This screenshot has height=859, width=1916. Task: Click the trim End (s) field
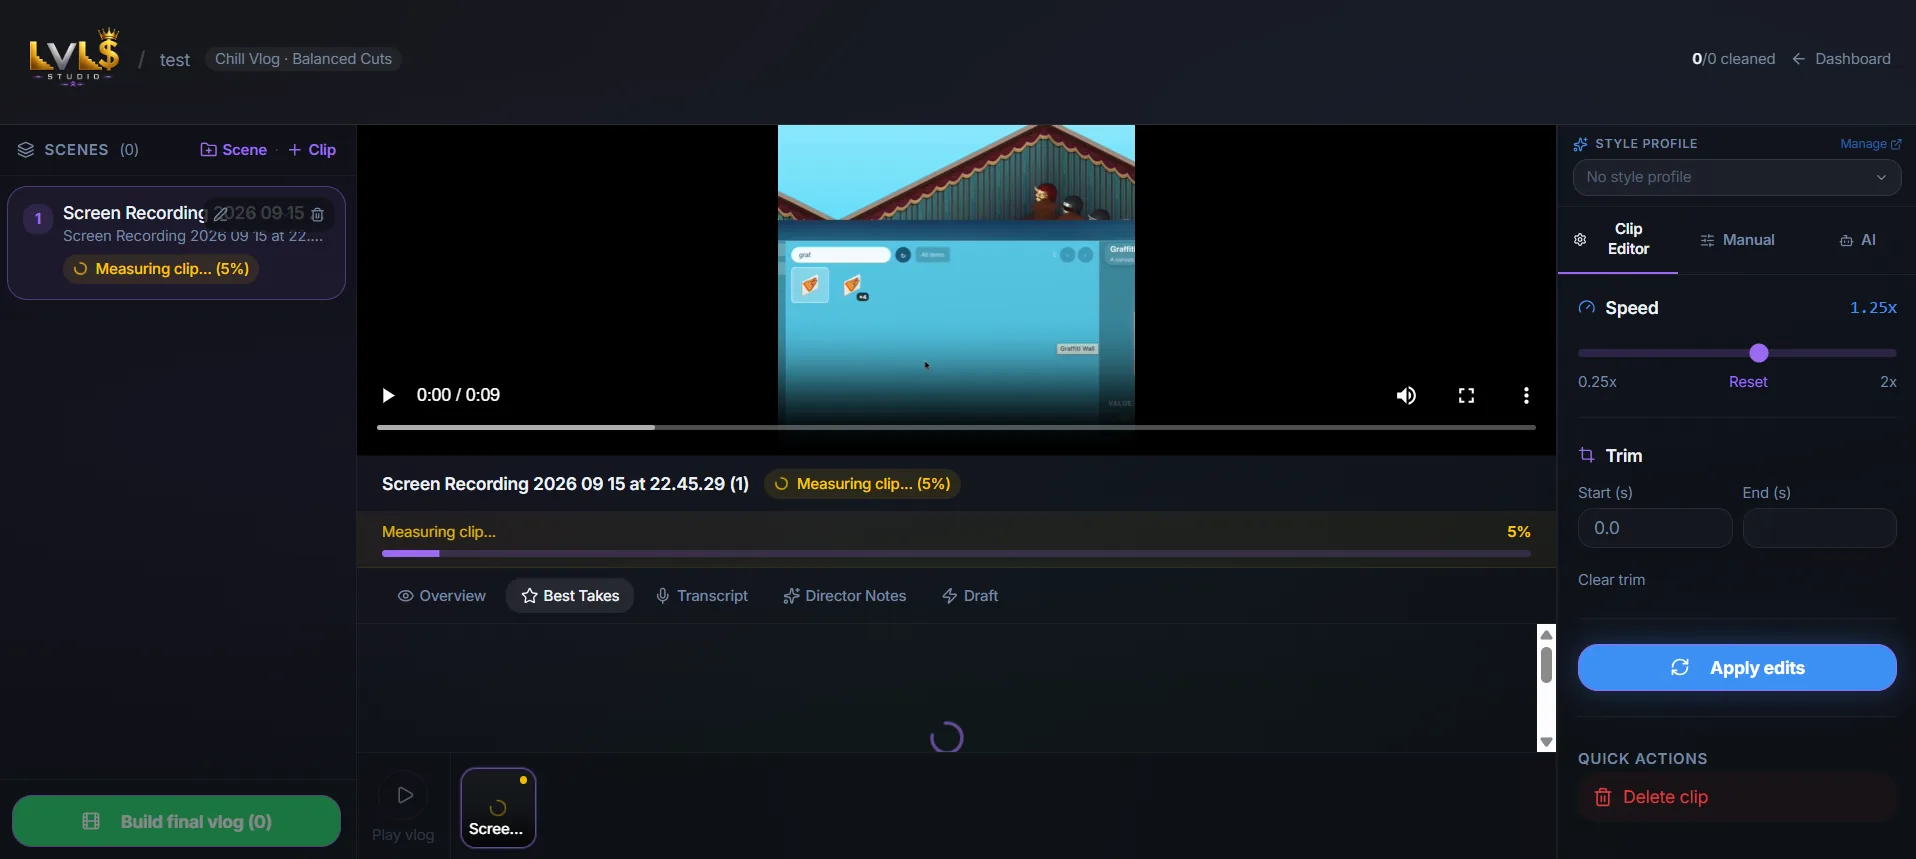1819,528
